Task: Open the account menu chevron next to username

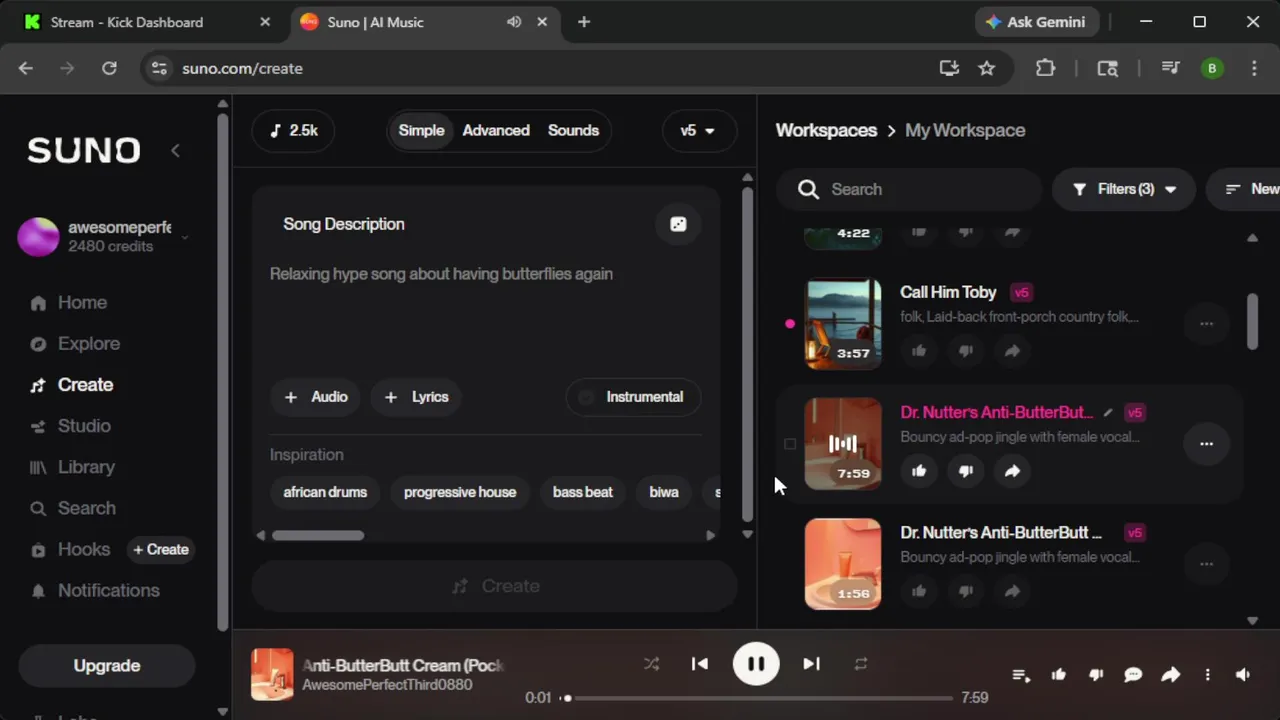Action: pyautogui.click(x=184, y=237)
